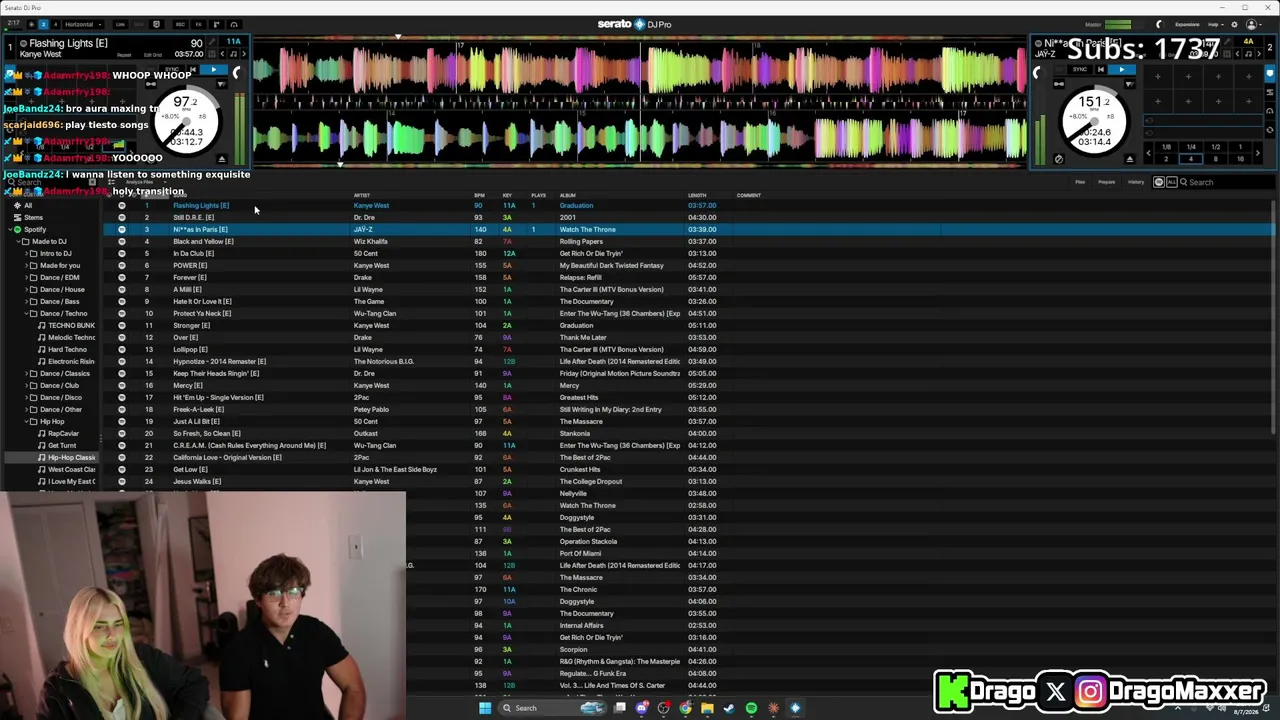Set deck 2 loop size to 1/8
The height and width of the screenshot is (720, 1280).
(x=1166, y=147)
